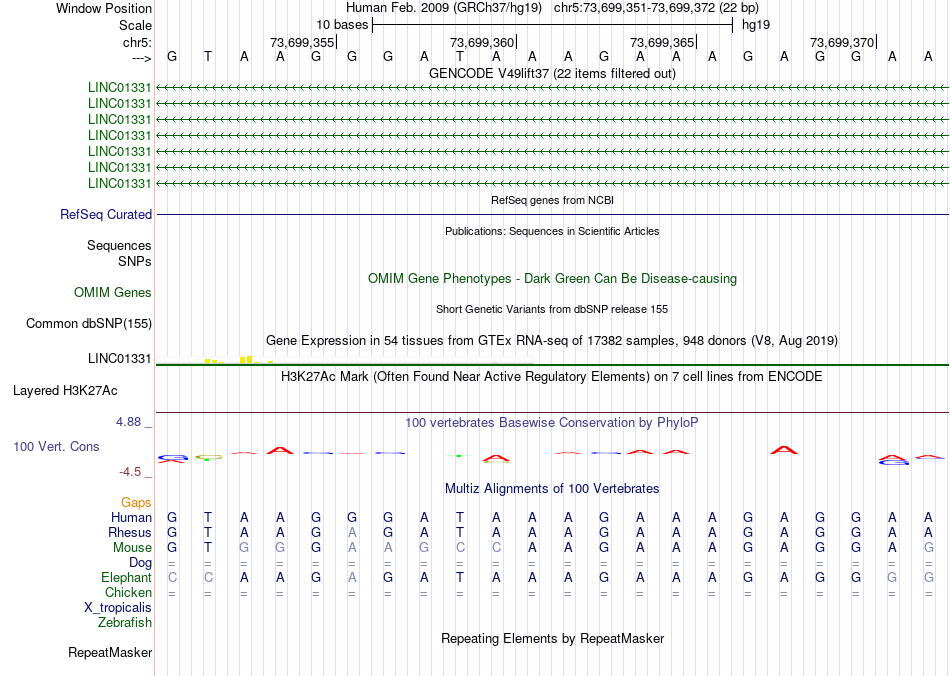
Task: Open 100 vertebrates Basewise Conservation by PhyloP title
Action: pyautogui.click(x=552, y=423)
